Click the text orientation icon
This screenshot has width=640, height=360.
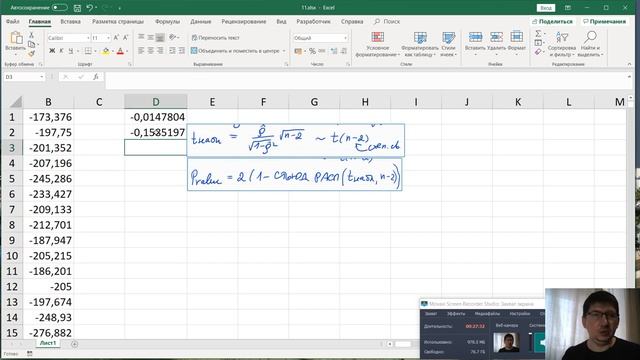173,38
